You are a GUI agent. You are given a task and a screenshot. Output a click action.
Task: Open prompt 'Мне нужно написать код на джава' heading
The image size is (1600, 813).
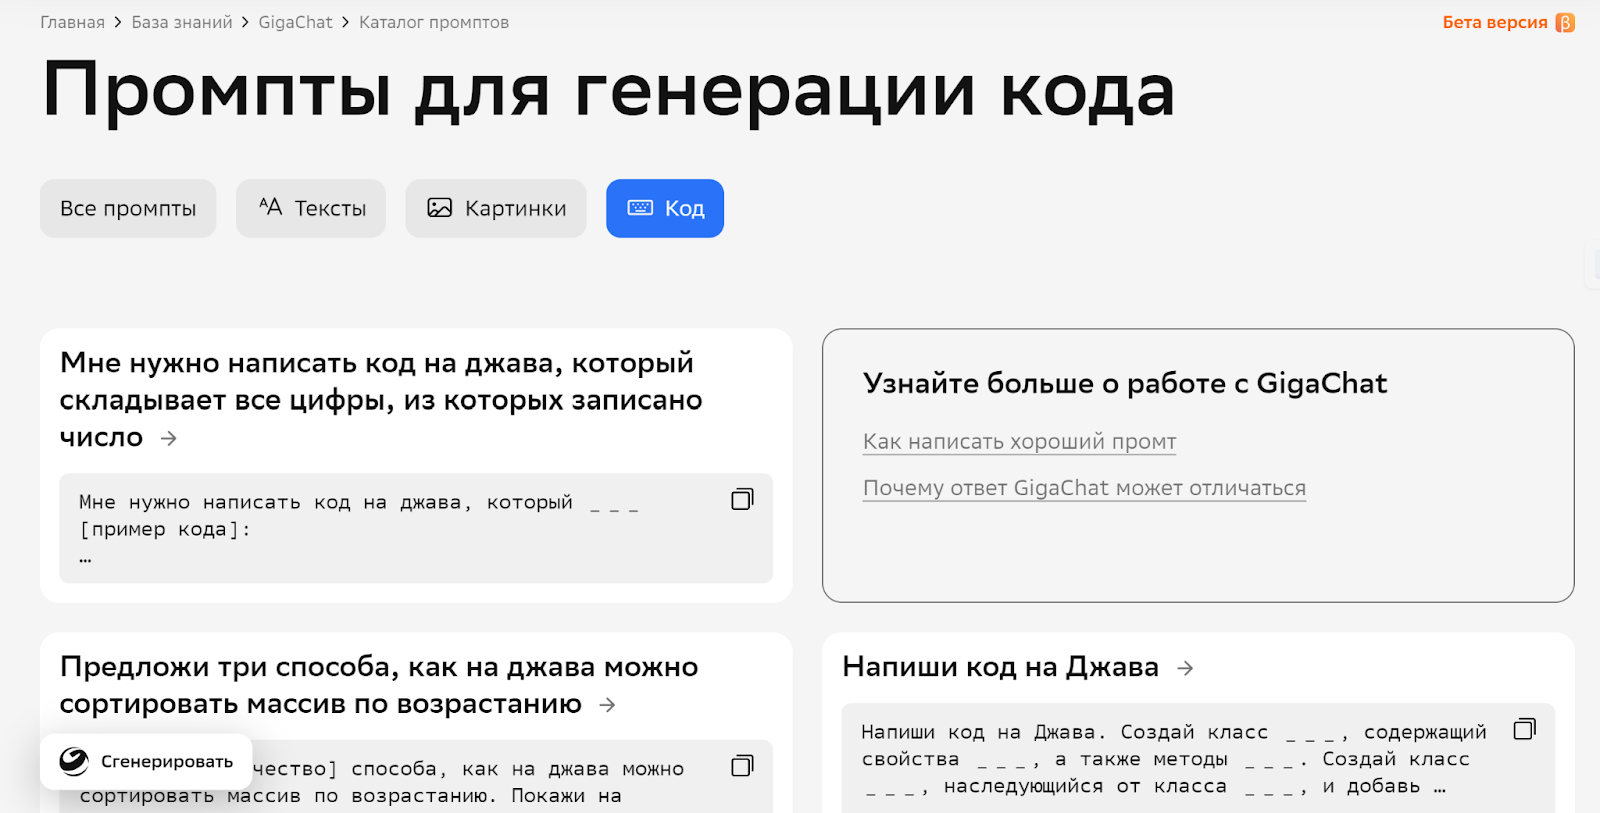[x=381, y=400]
